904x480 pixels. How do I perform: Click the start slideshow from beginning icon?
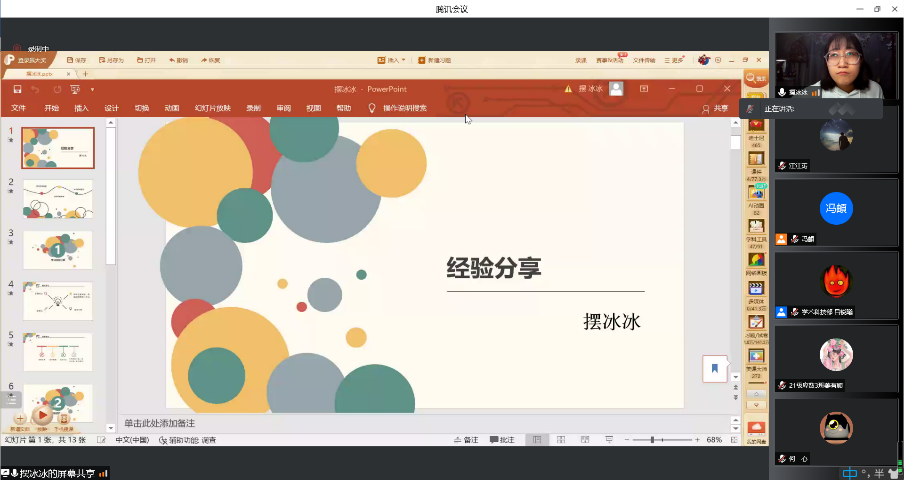pos(75,89)
